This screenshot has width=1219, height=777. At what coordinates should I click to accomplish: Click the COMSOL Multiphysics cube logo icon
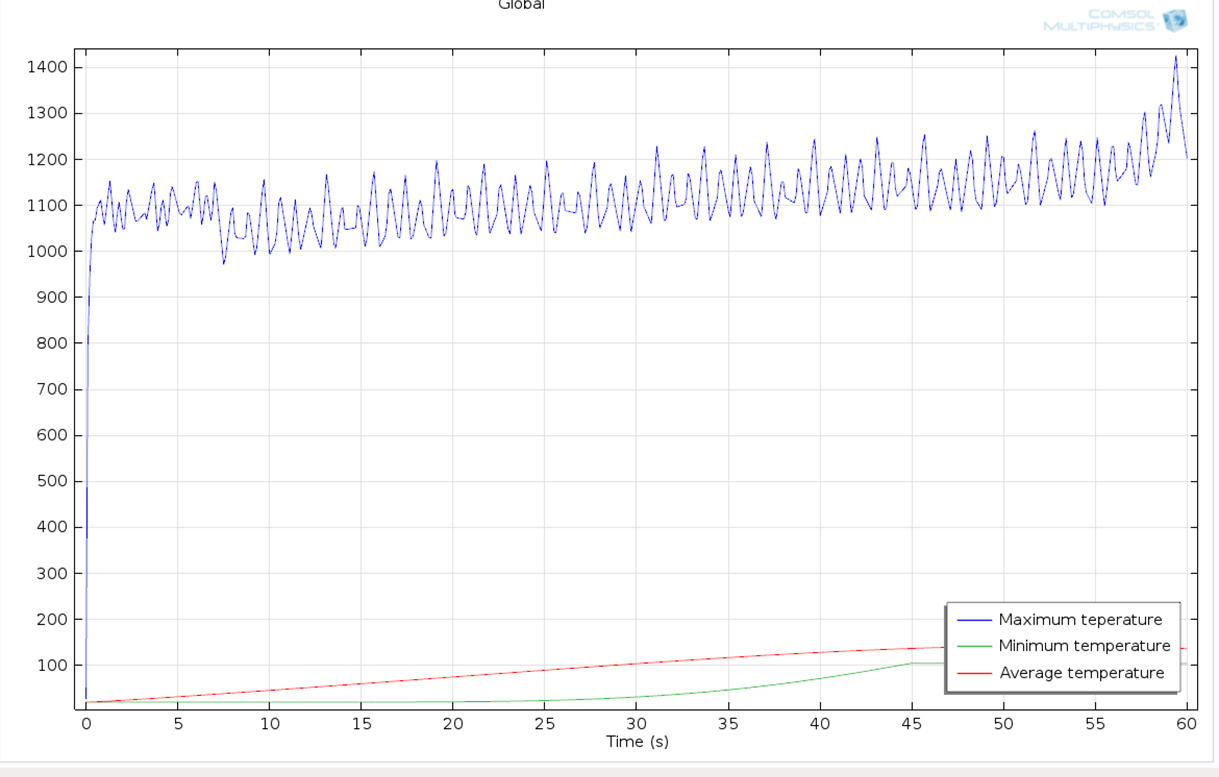[1174, 20]
